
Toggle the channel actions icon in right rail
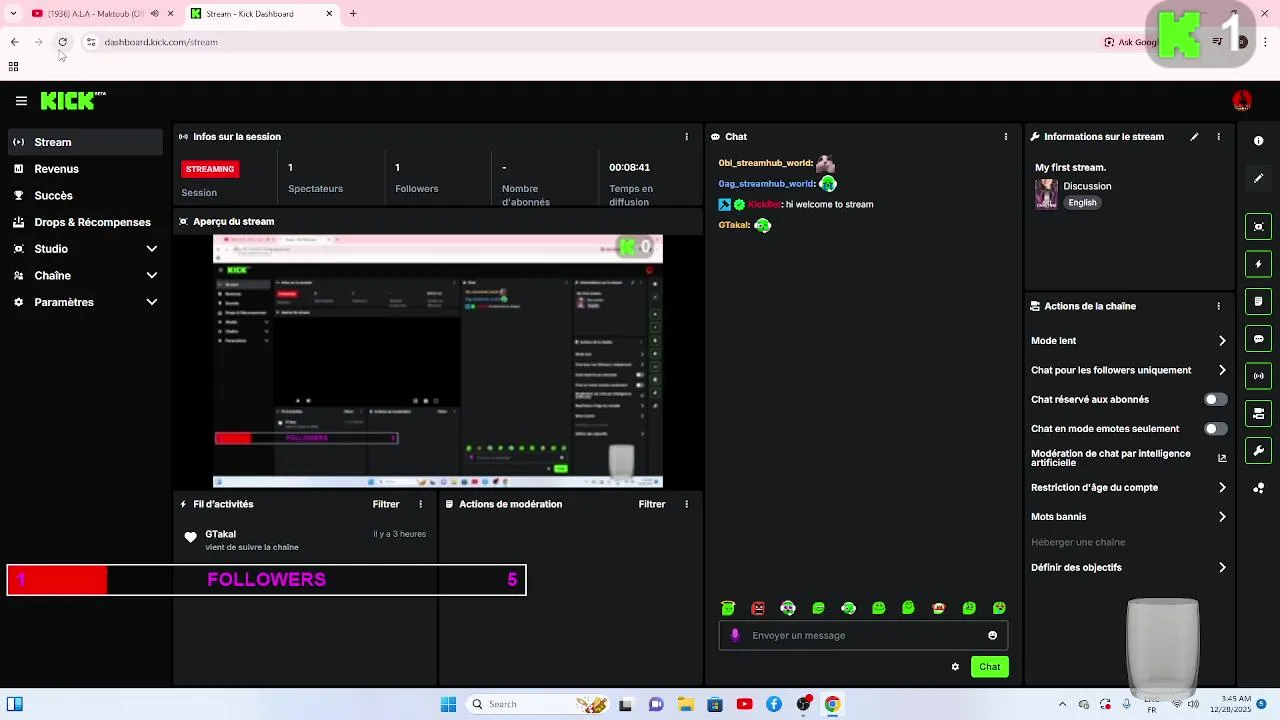[x=1259, y=413]
